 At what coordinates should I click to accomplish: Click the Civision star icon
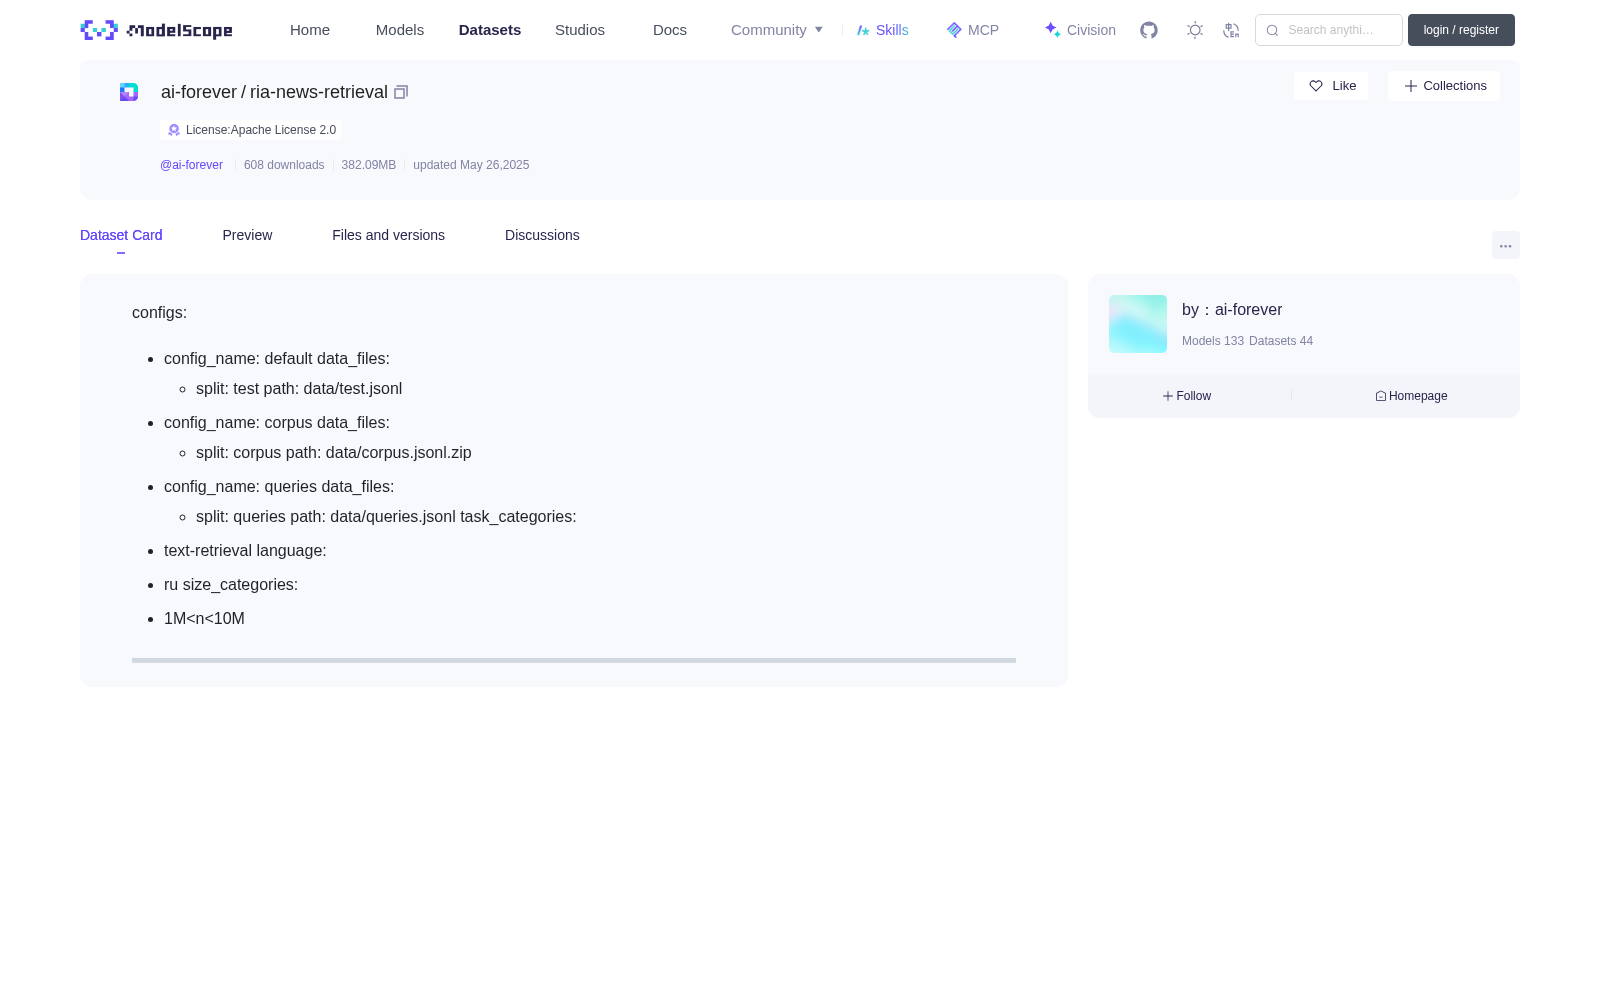pyautogui.click(x=1052, y=30)
